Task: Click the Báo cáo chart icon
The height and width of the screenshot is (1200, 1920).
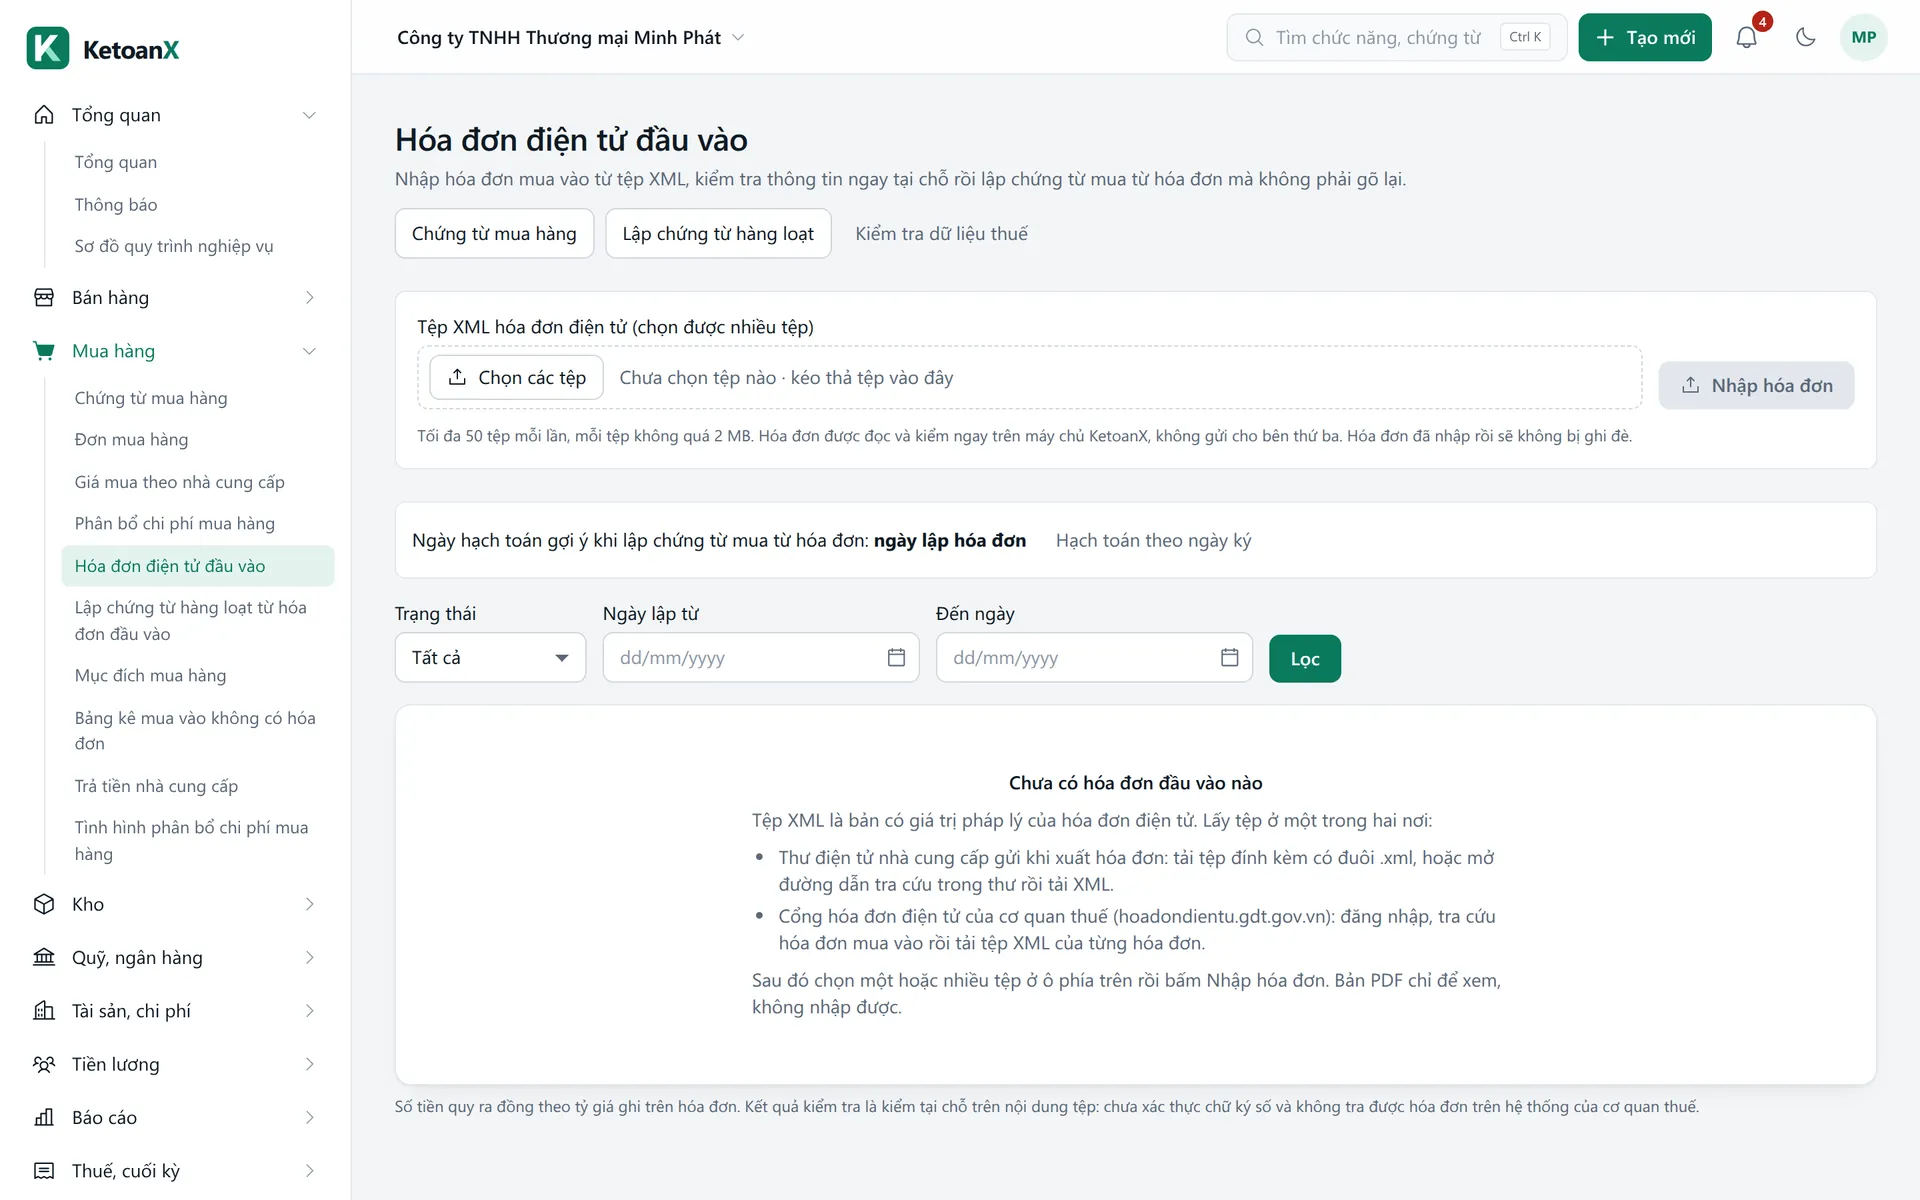Action: (44, 1117)
